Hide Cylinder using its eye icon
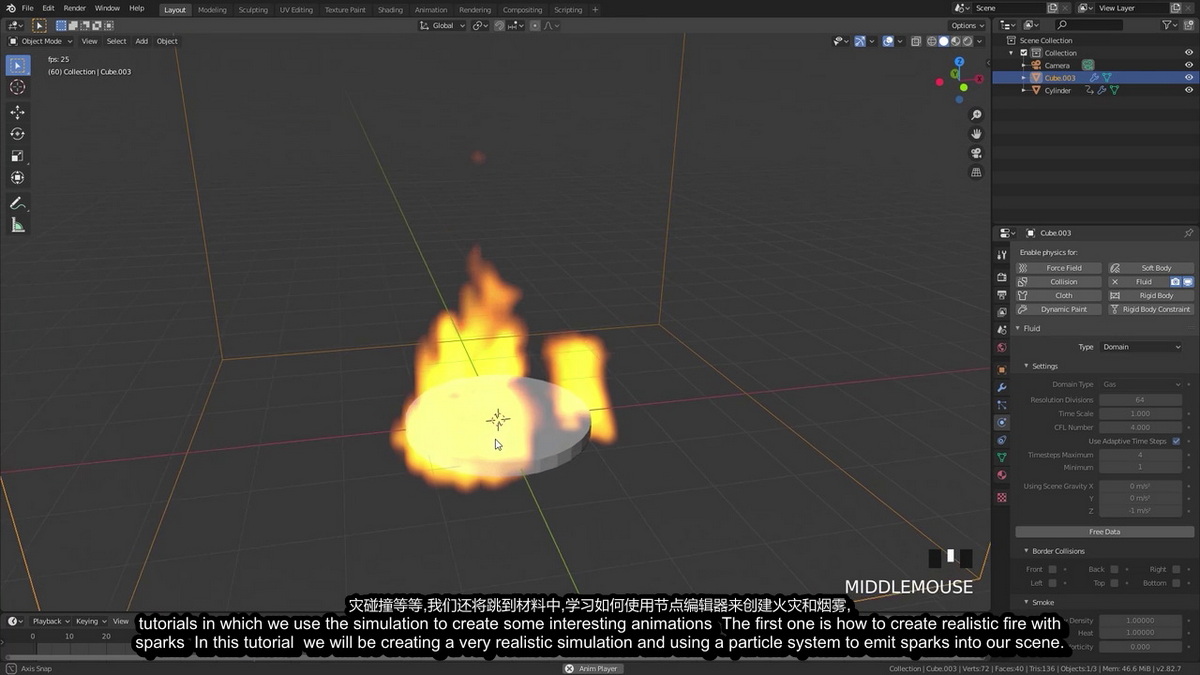1200x675 pixels. [x=1189, y=90]
